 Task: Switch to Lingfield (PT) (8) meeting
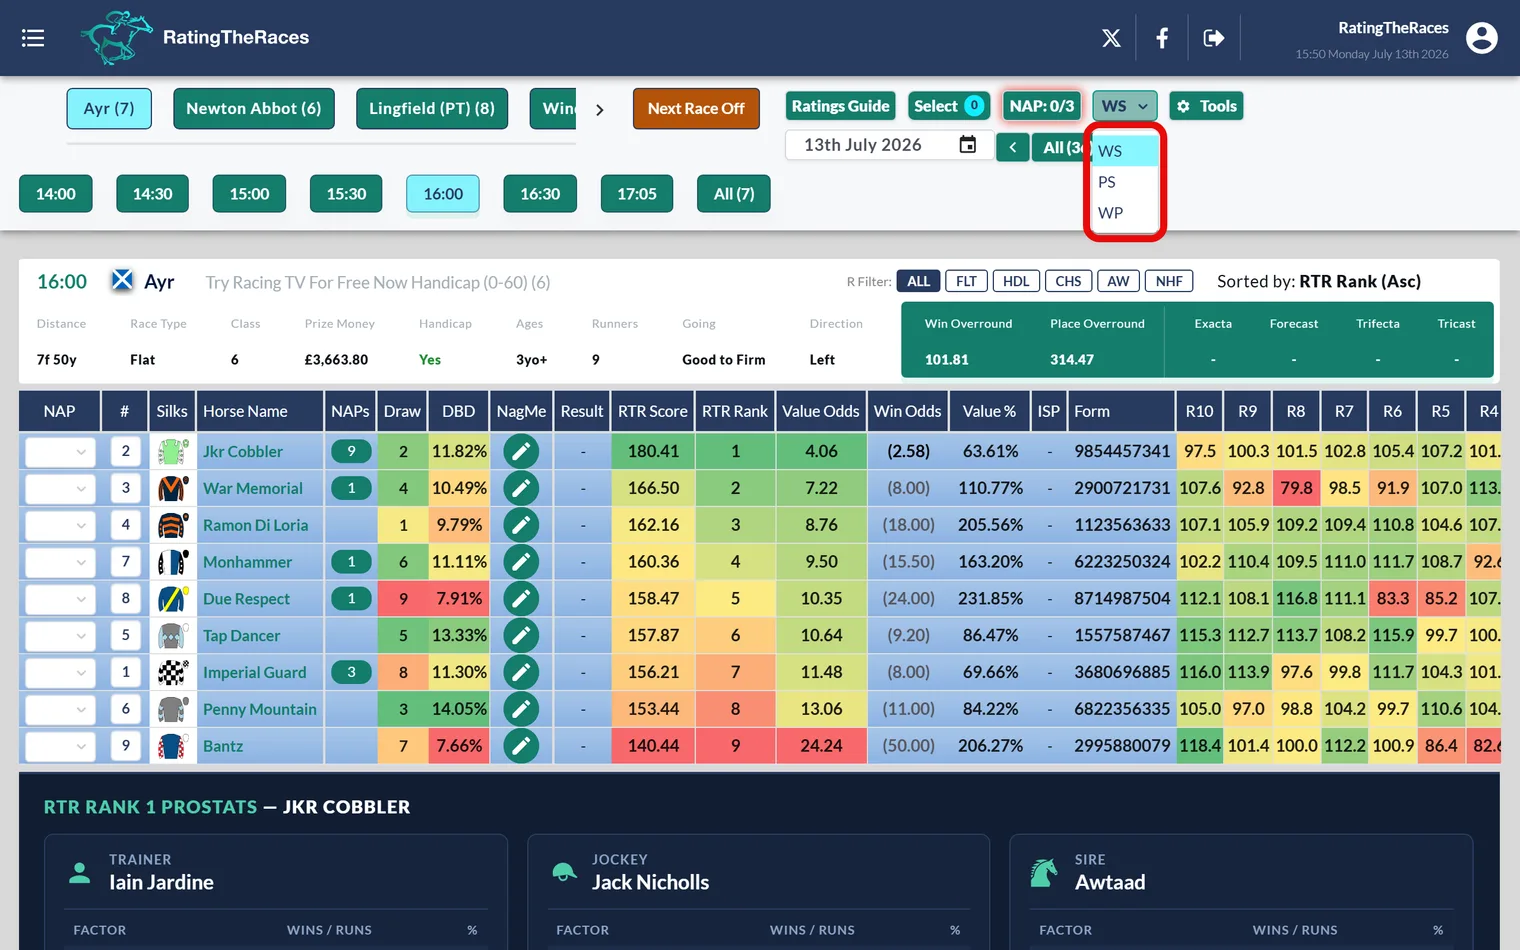click(432, 108)
